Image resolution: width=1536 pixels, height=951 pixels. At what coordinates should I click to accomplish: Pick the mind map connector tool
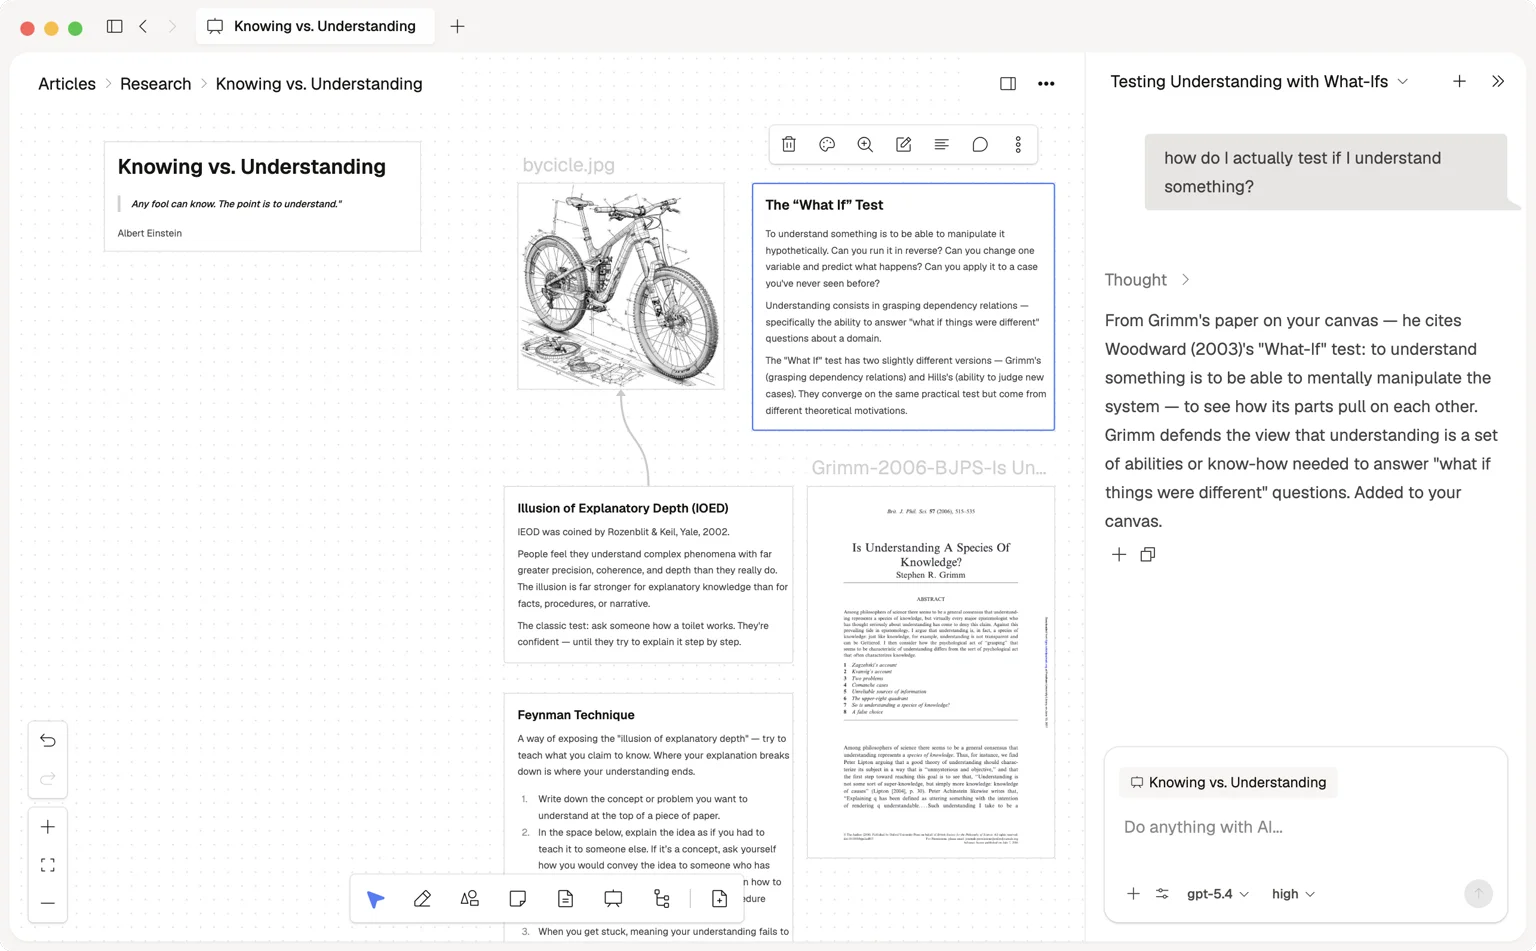click(662, 899)
